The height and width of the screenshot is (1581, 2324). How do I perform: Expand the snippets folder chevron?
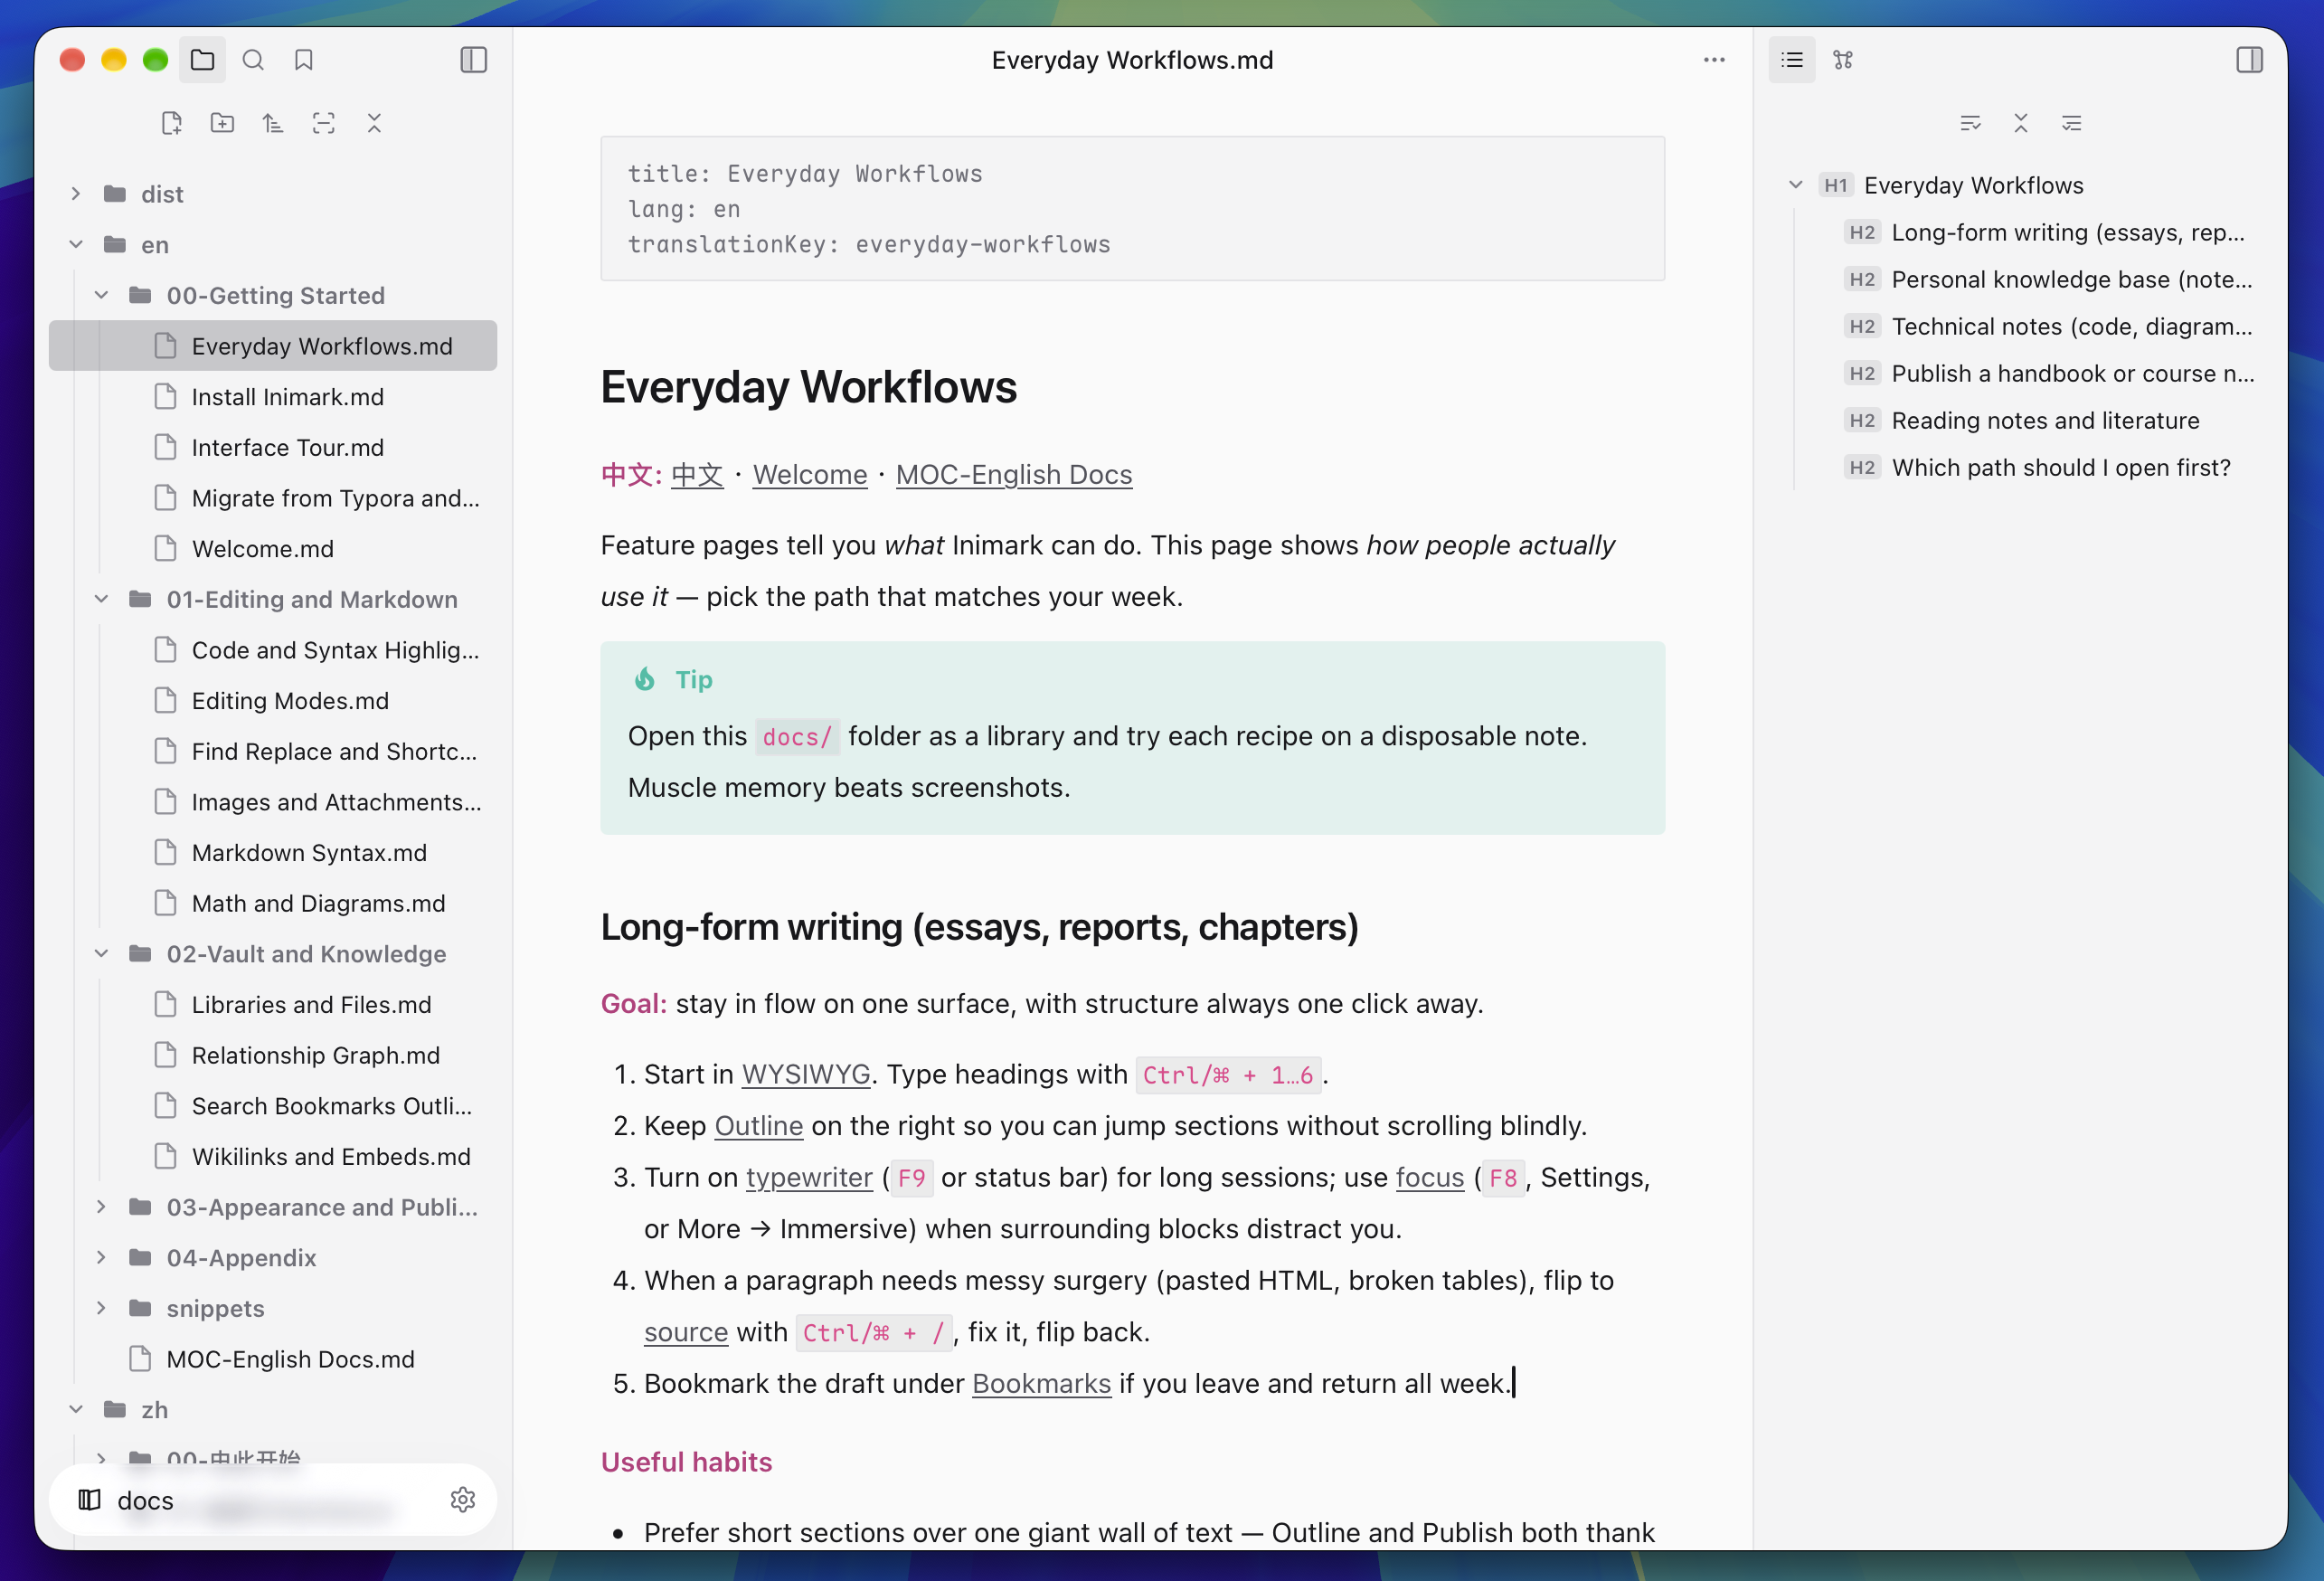tap(101, 1307)
